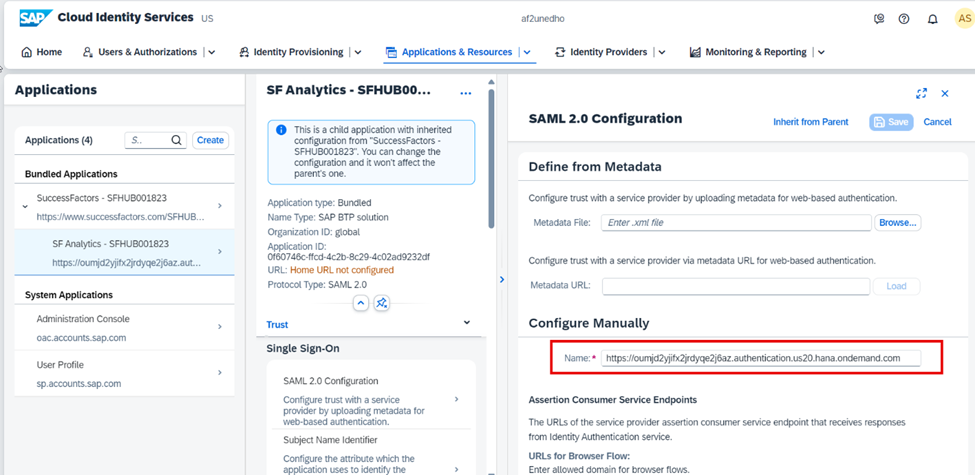Click Browse... button
The width and height of the screenshot is (975, 475).
(898, 222)
